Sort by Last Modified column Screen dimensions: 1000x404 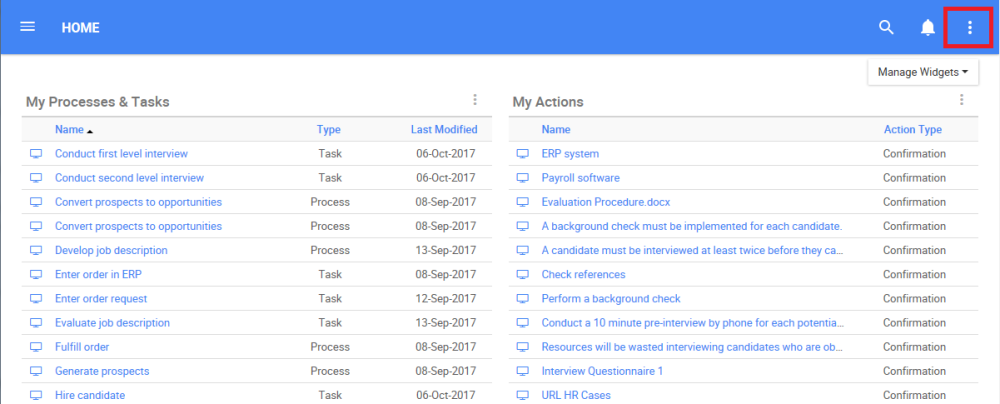(x=443, y=129)
